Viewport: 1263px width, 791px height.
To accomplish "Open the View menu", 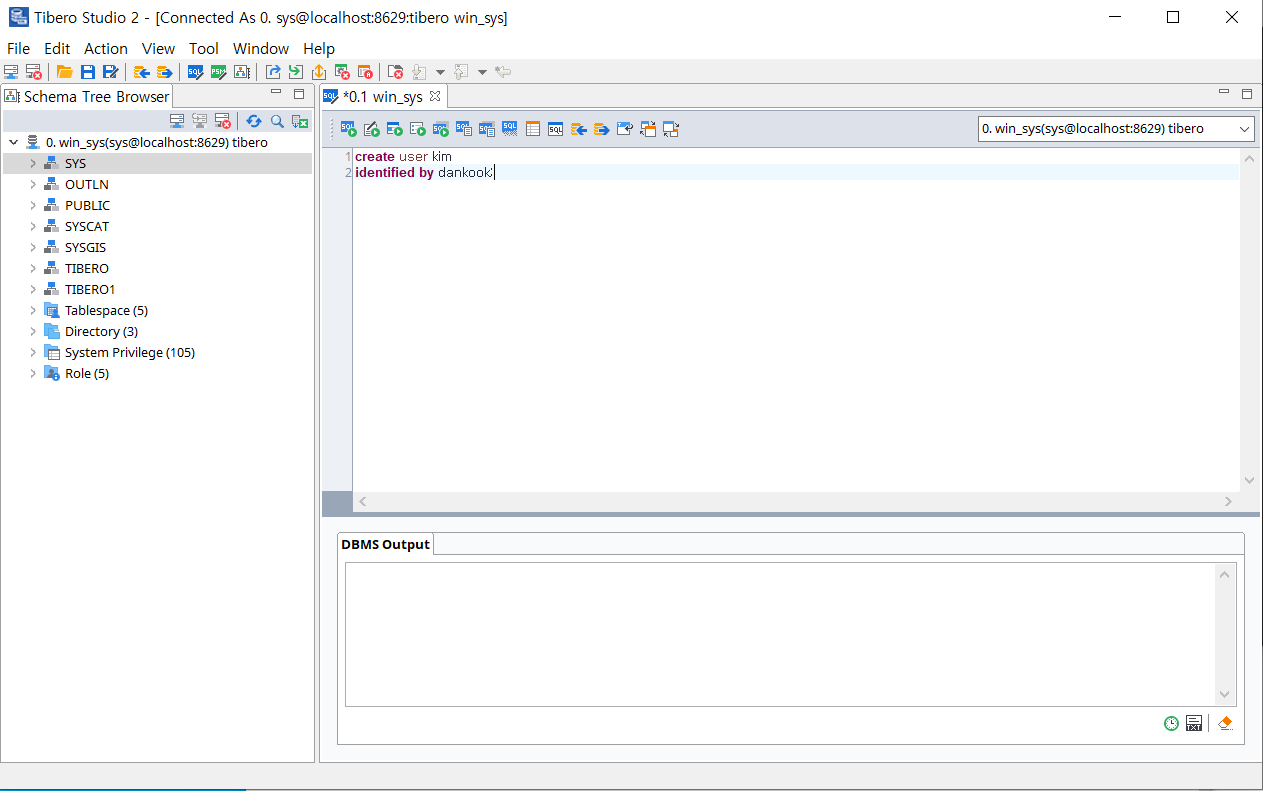I will pyautogui.click(x=158, y=48).
